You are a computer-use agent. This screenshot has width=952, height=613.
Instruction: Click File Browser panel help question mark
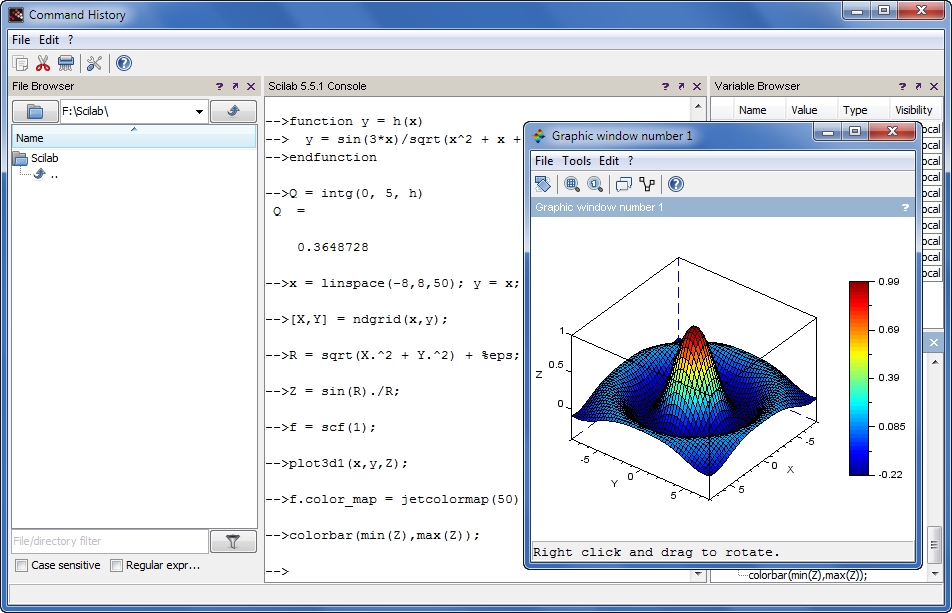click(x=219, y=86)
